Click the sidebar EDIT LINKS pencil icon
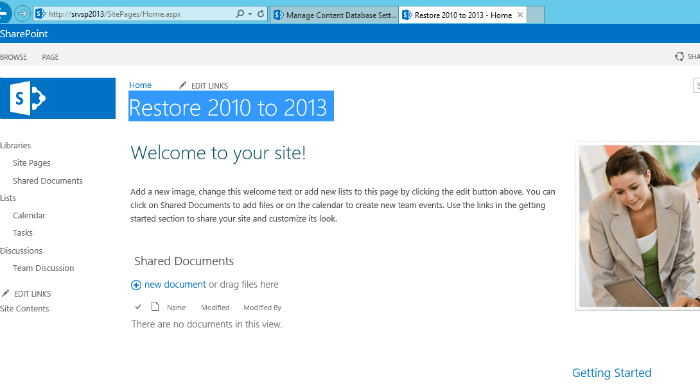Screen dimensions: 700x384 coord(5,293)
